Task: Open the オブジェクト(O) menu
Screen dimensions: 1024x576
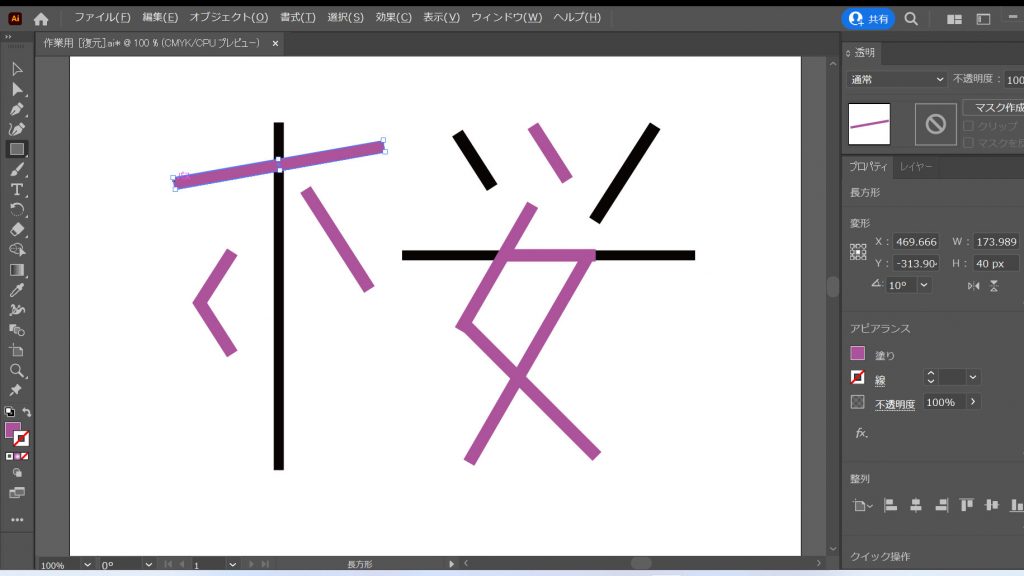Action: [x=229, y=18]
